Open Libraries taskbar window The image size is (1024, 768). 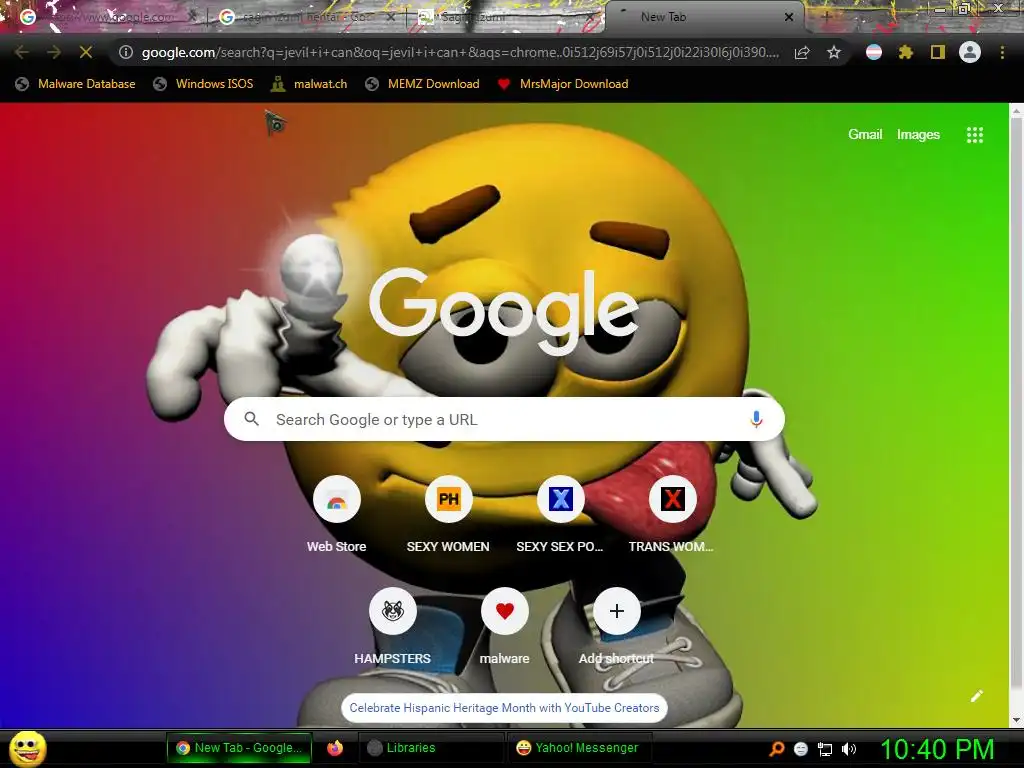coord(431,748)
